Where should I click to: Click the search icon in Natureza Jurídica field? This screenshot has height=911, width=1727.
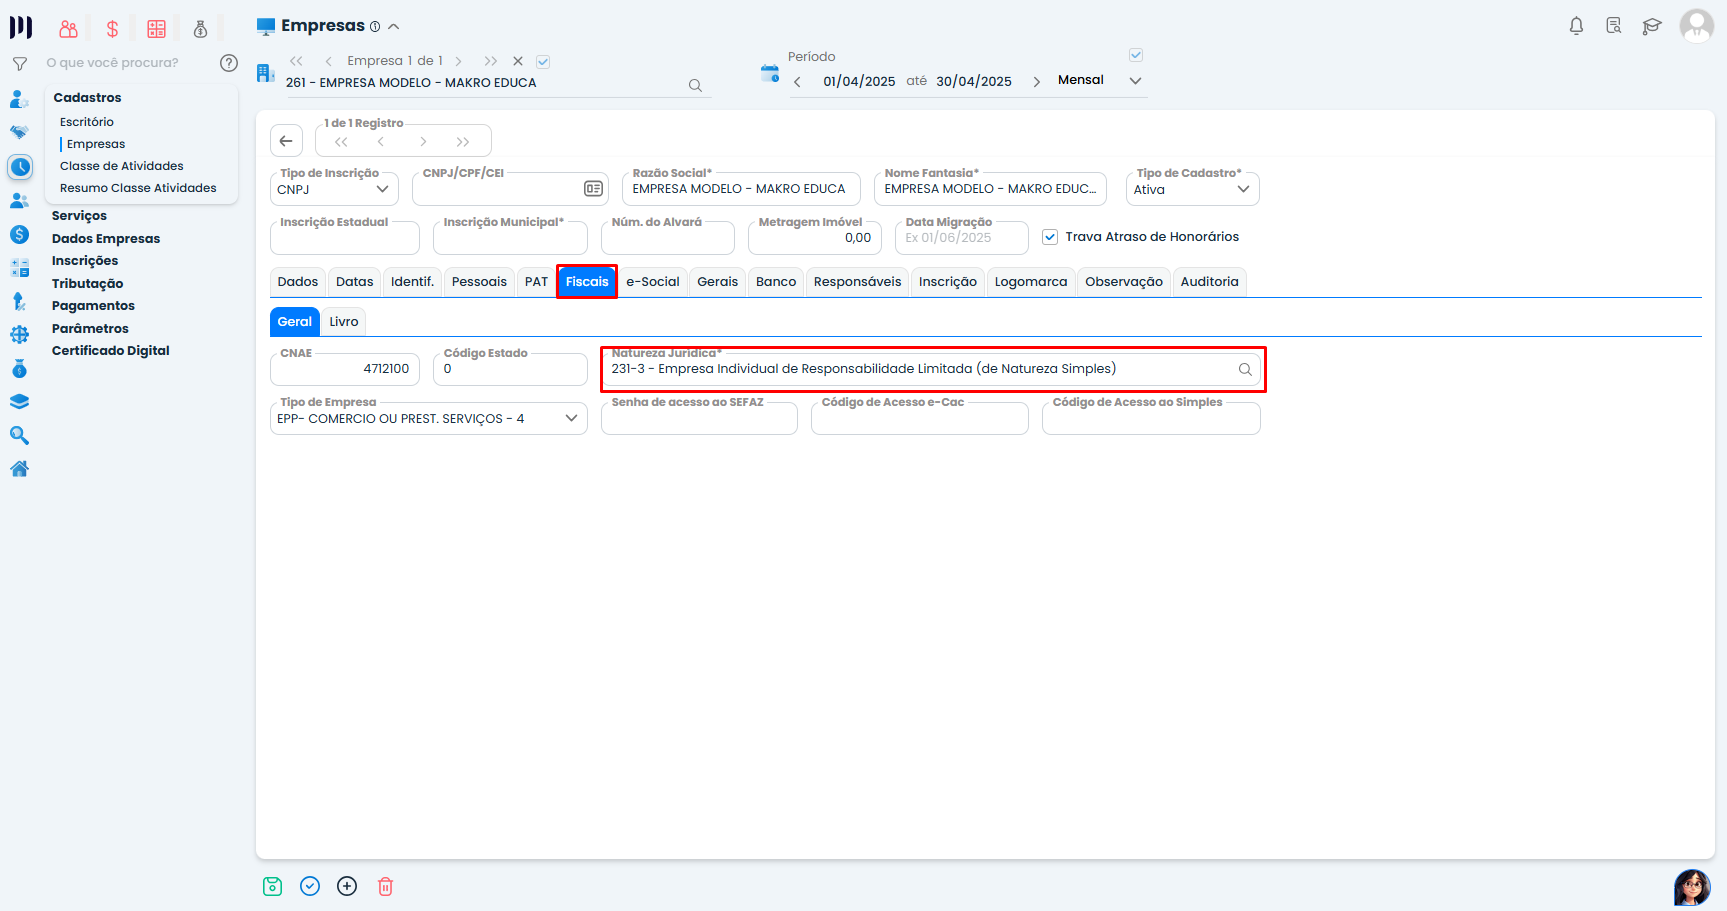point(1245,369)
